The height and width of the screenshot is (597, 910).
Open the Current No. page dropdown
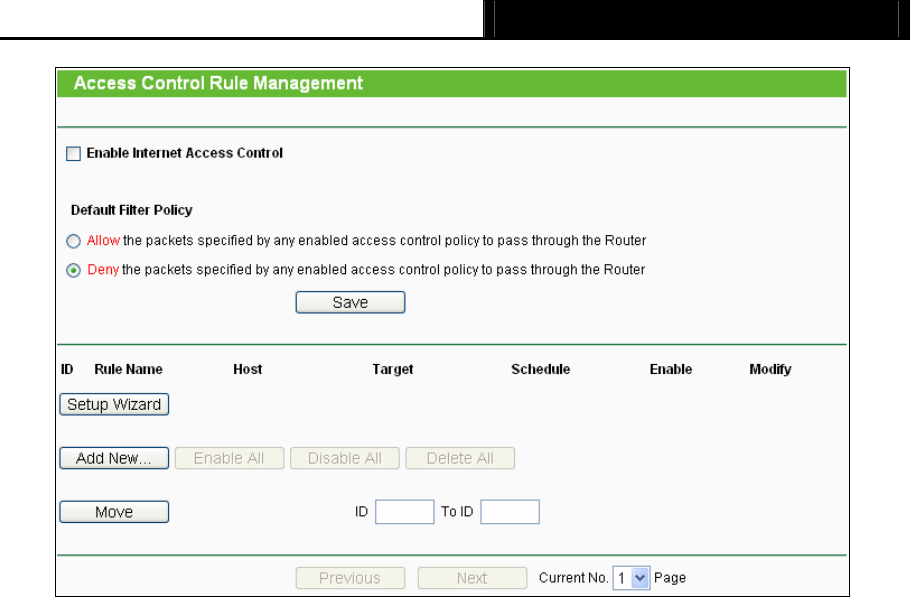tap(631, 578)
